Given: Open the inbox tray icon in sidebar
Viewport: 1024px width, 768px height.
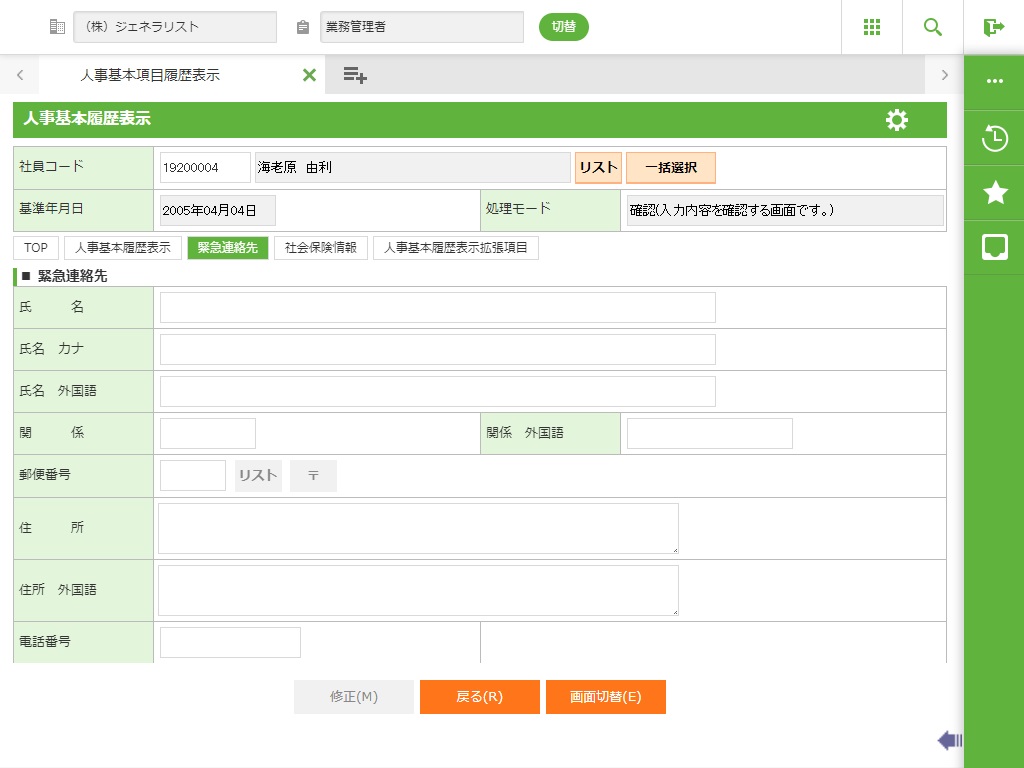Looking at the screenshot, I should (994, 248).
